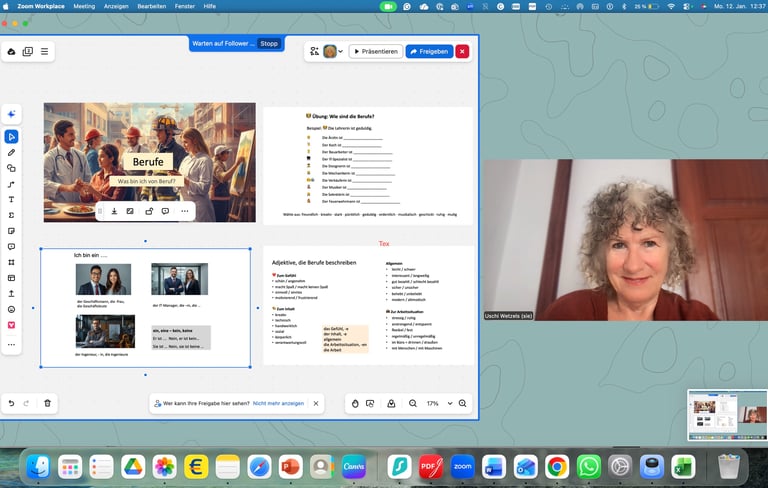The image size is (768, 488).
Task: Select the sticky note tool
Action: click(x=11, y=231)
